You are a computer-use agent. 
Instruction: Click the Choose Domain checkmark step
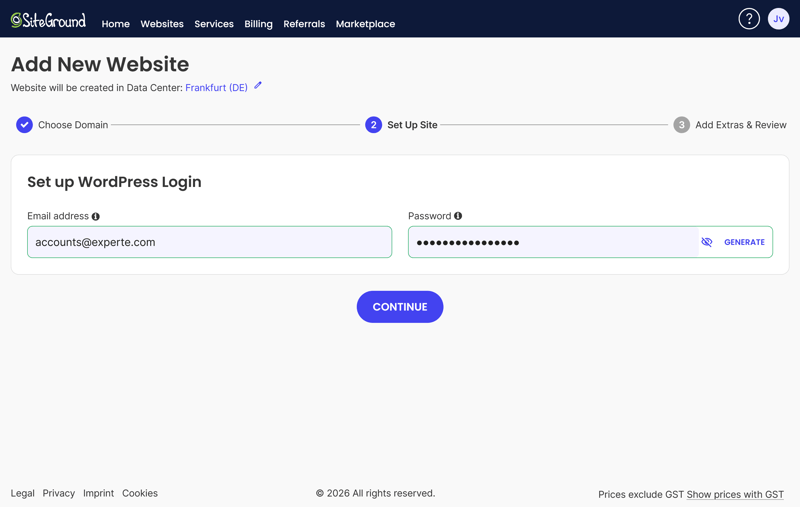point(24,125)
